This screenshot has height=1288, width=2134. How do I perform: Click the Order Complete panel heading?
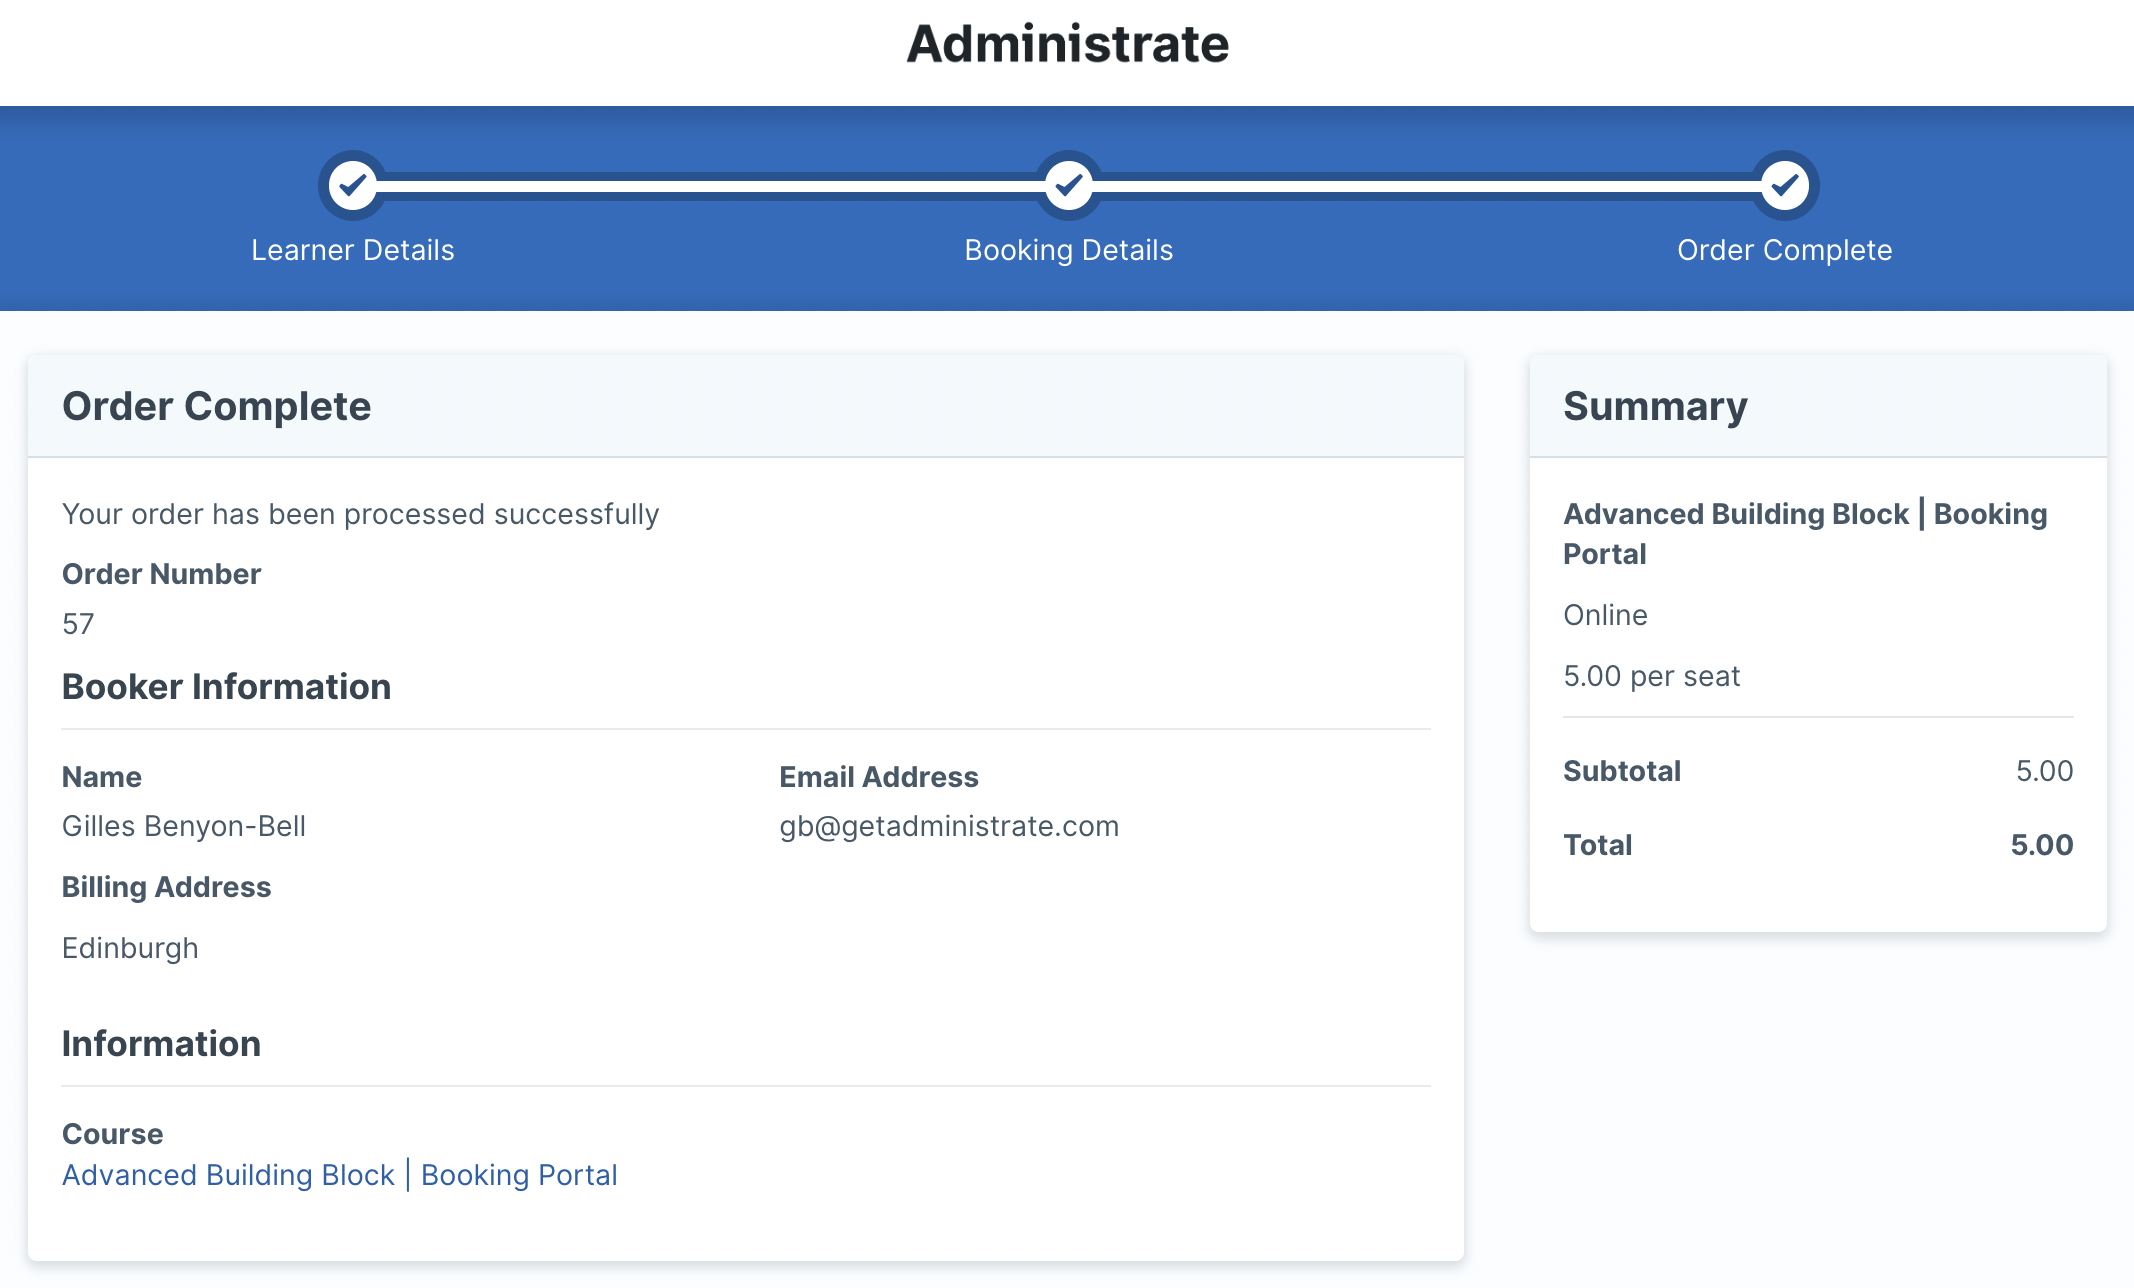[x=217, y=406]
